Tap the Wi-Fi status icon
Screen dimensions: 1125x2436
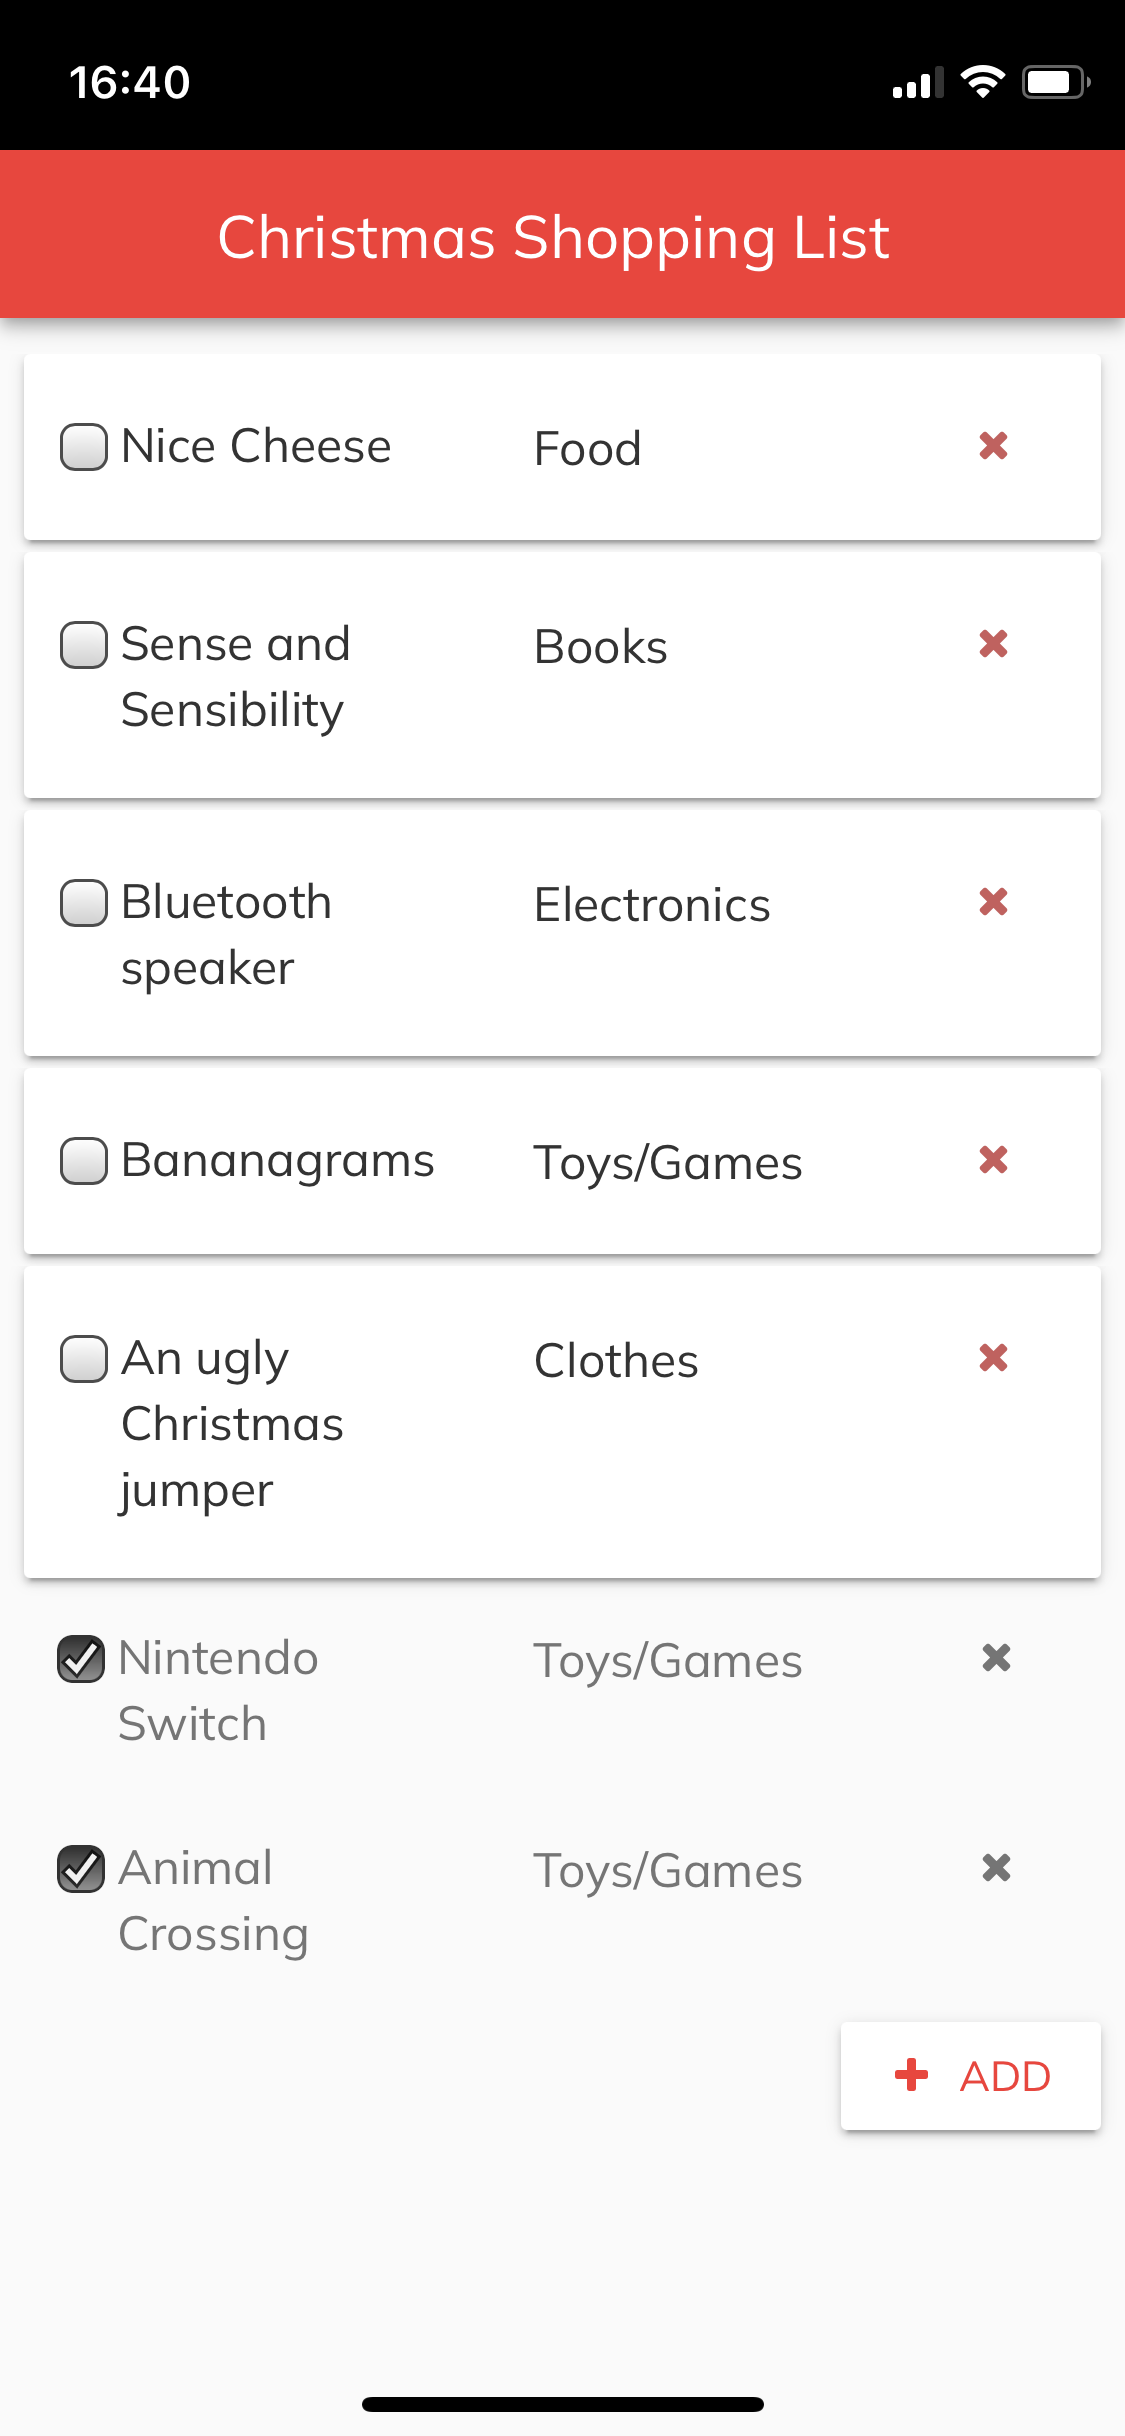pyautogui.click(x=982, y=82)
